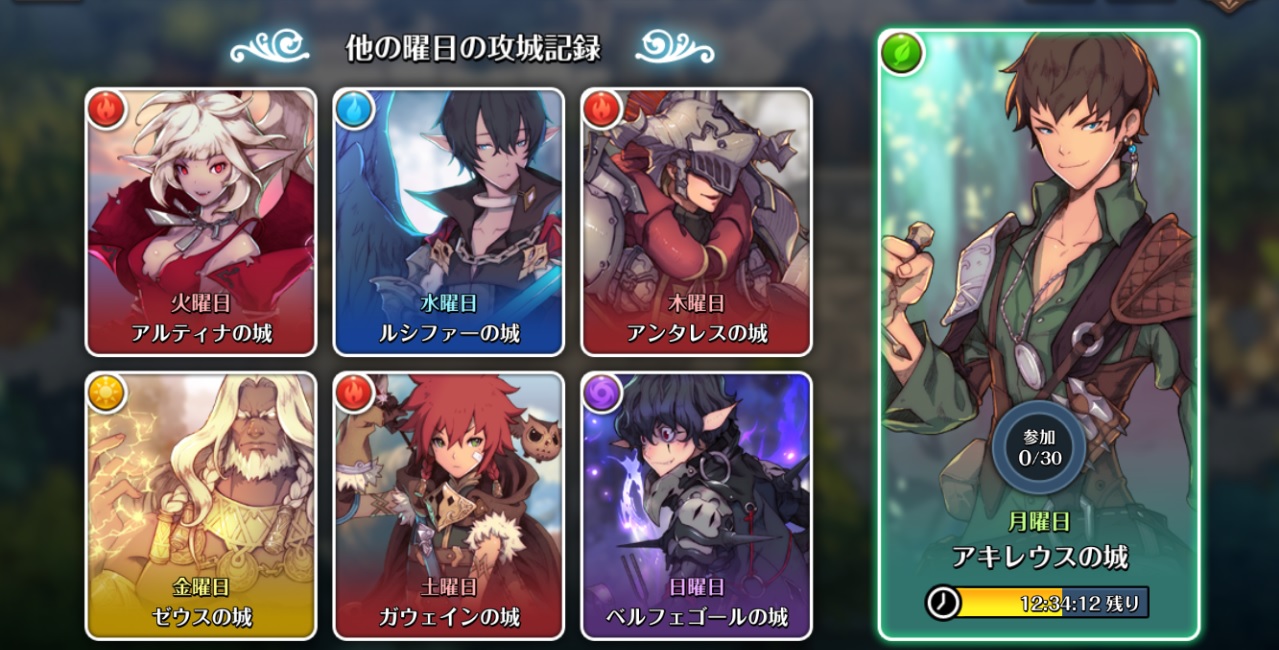Open Friday's ゼウスの城 record
This screenshot has height=650, width=1279.
(x=201, y=505)
